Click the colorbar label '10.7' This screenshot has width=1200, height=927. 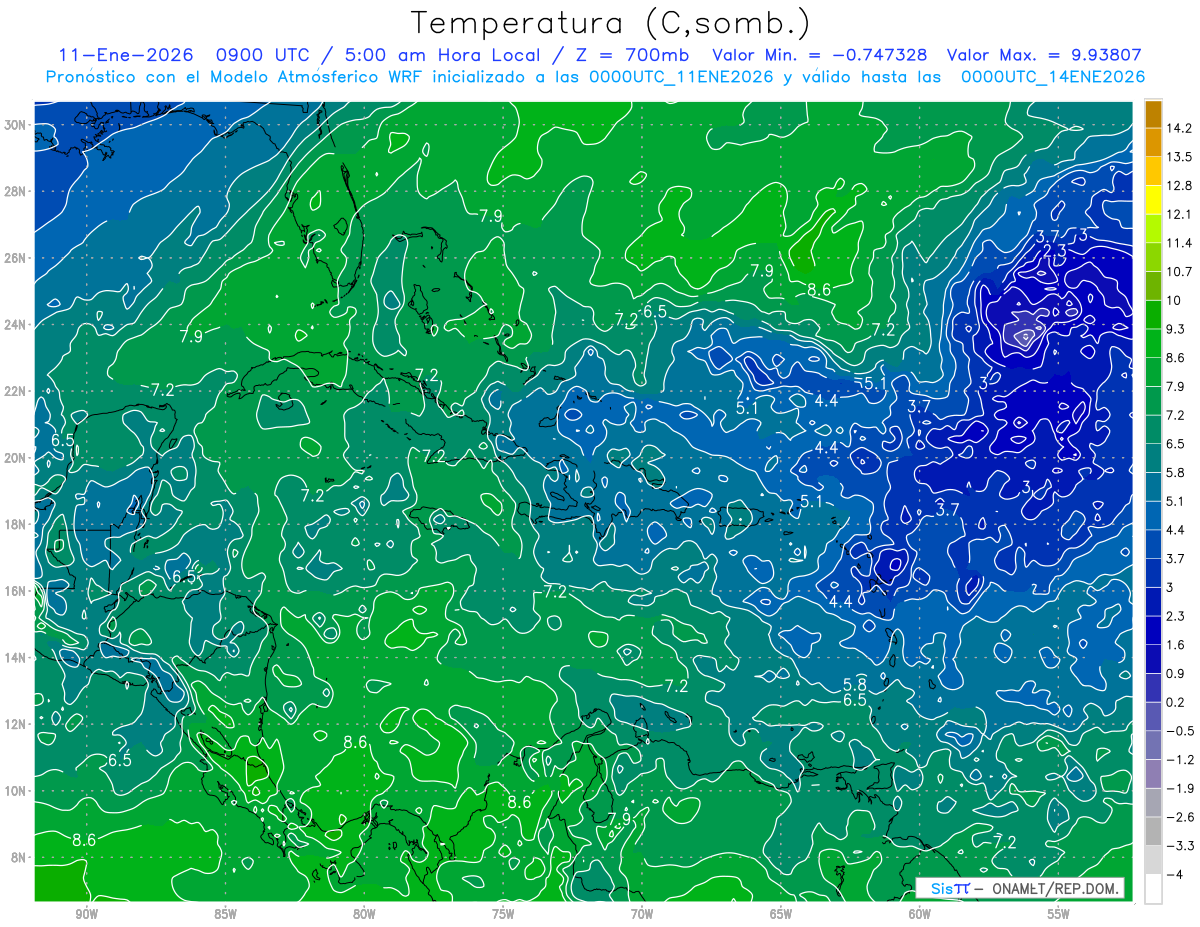click(1178, 272)
